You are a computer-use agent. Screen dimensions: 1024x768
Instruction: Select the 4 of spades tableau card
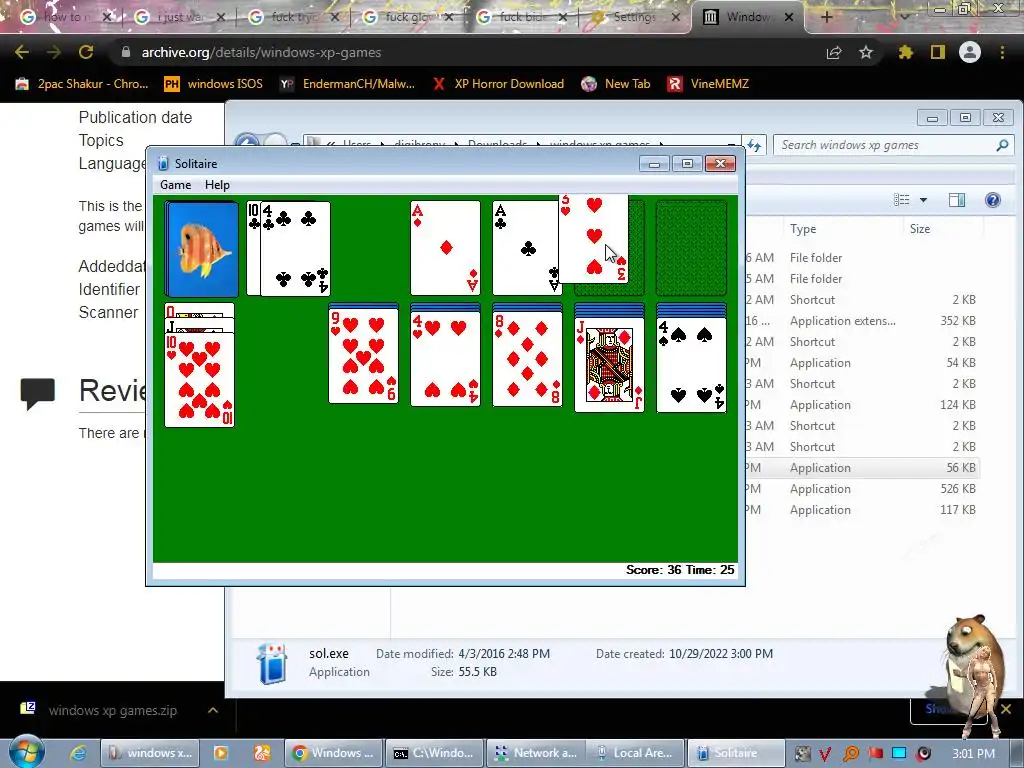click(x=691, y=365)
